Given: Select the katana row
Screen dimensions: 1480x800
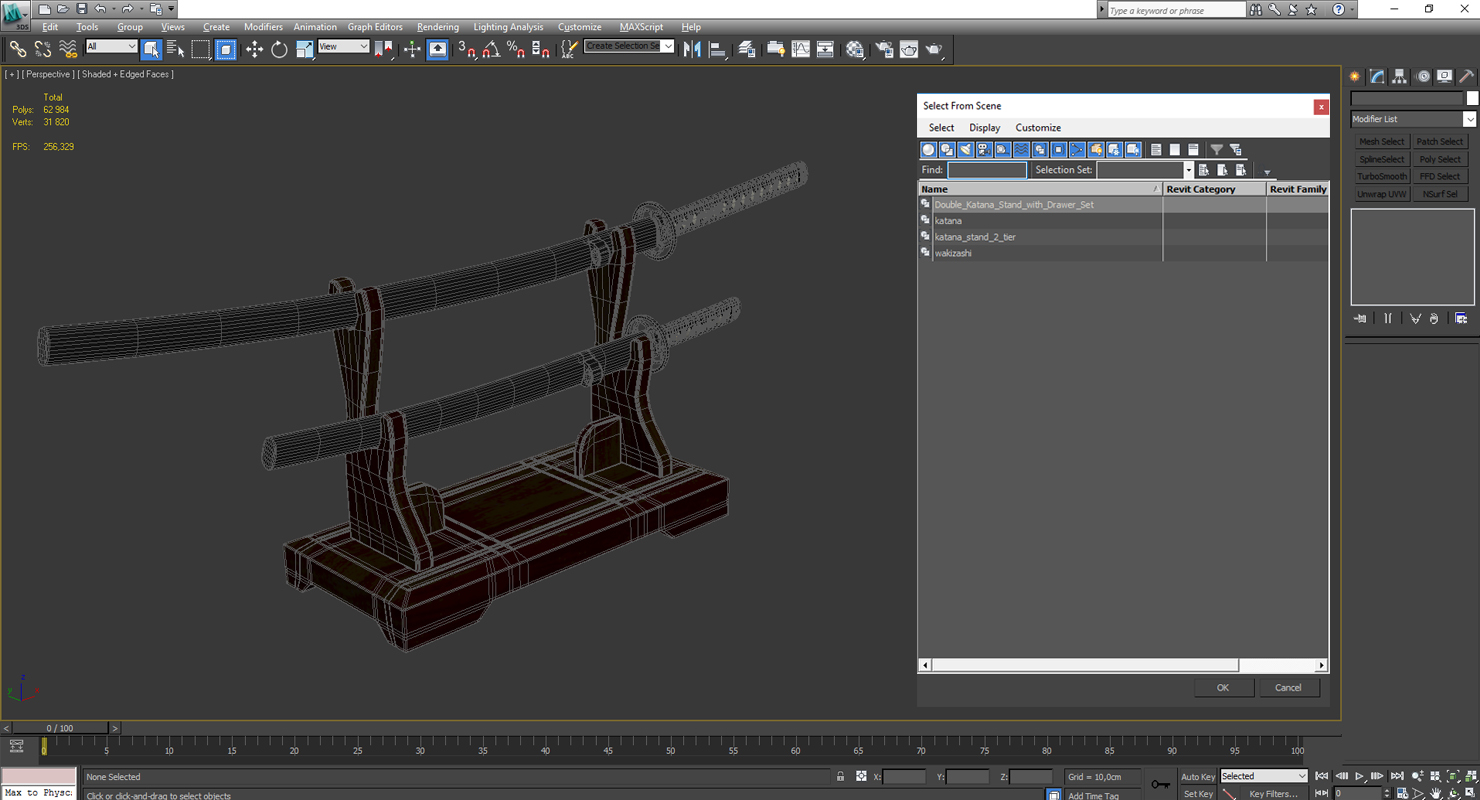Looking at the screenshot, I should (x=1123, y=221).
